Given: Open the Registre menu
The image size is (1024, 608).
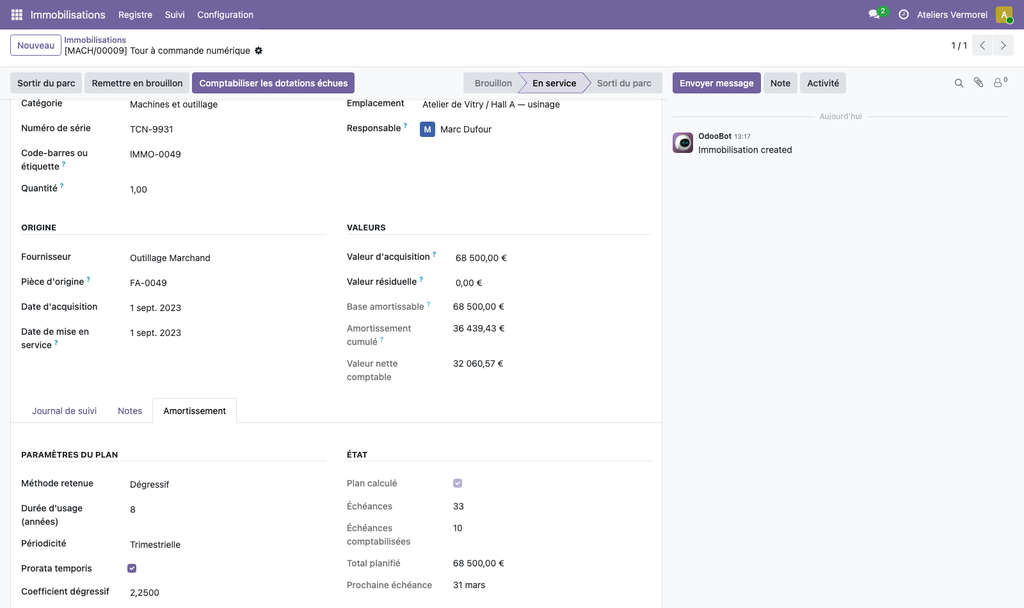Looking at the screenshot, I should tap(135, 14).
